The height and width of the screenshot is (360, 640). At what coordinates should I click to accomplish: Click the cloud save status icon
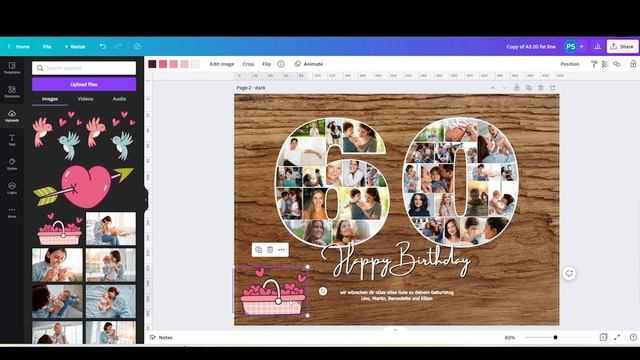138,47
